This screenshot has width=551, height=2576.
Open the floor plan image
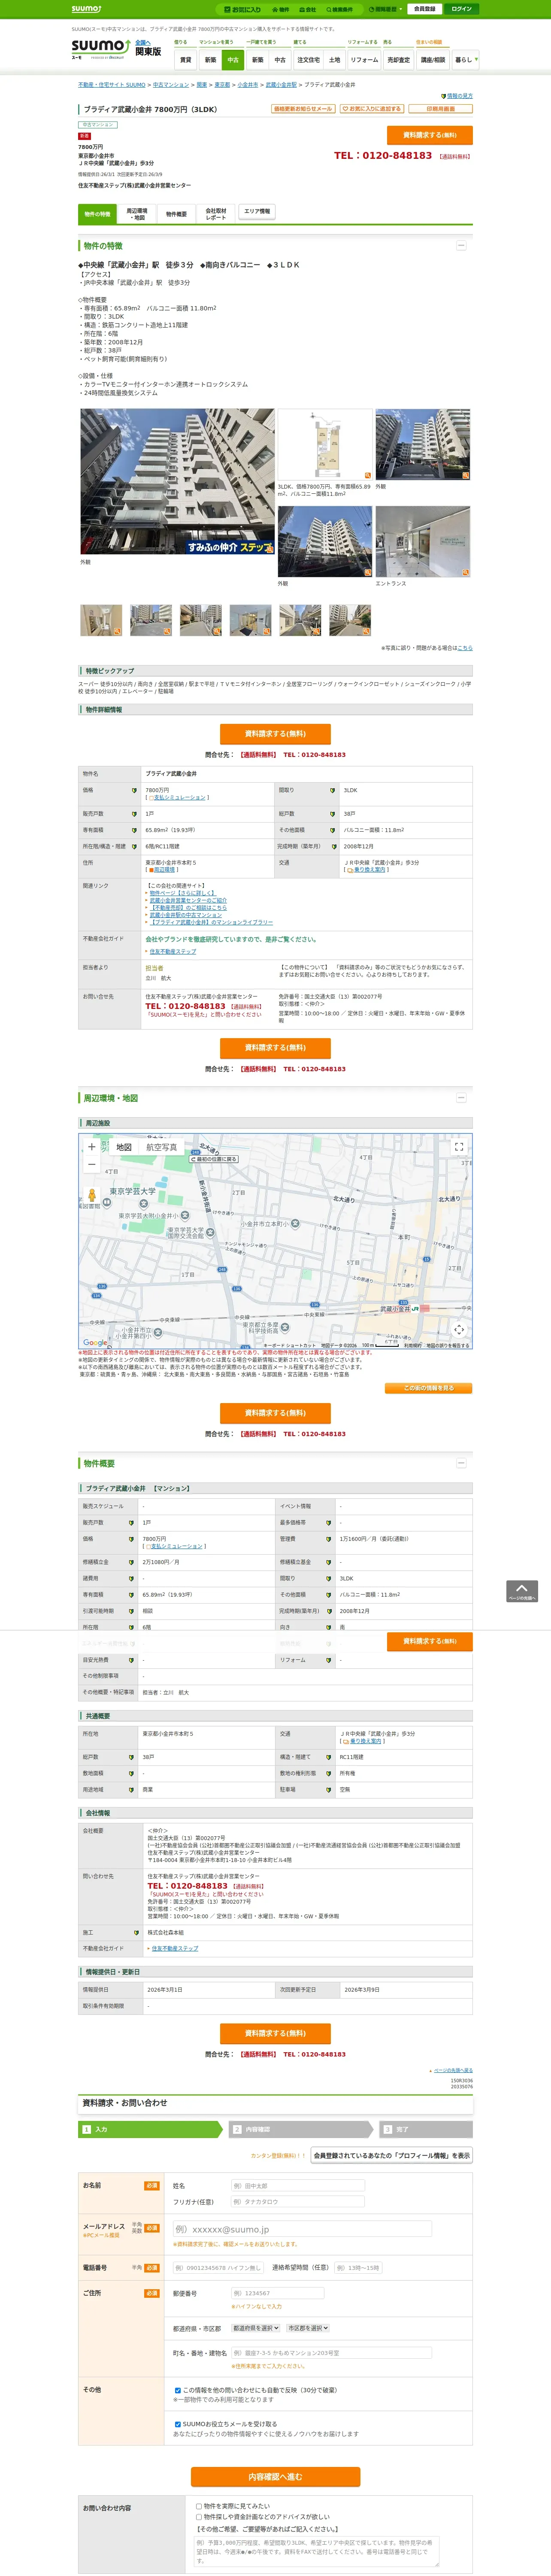tap(325, 445)
